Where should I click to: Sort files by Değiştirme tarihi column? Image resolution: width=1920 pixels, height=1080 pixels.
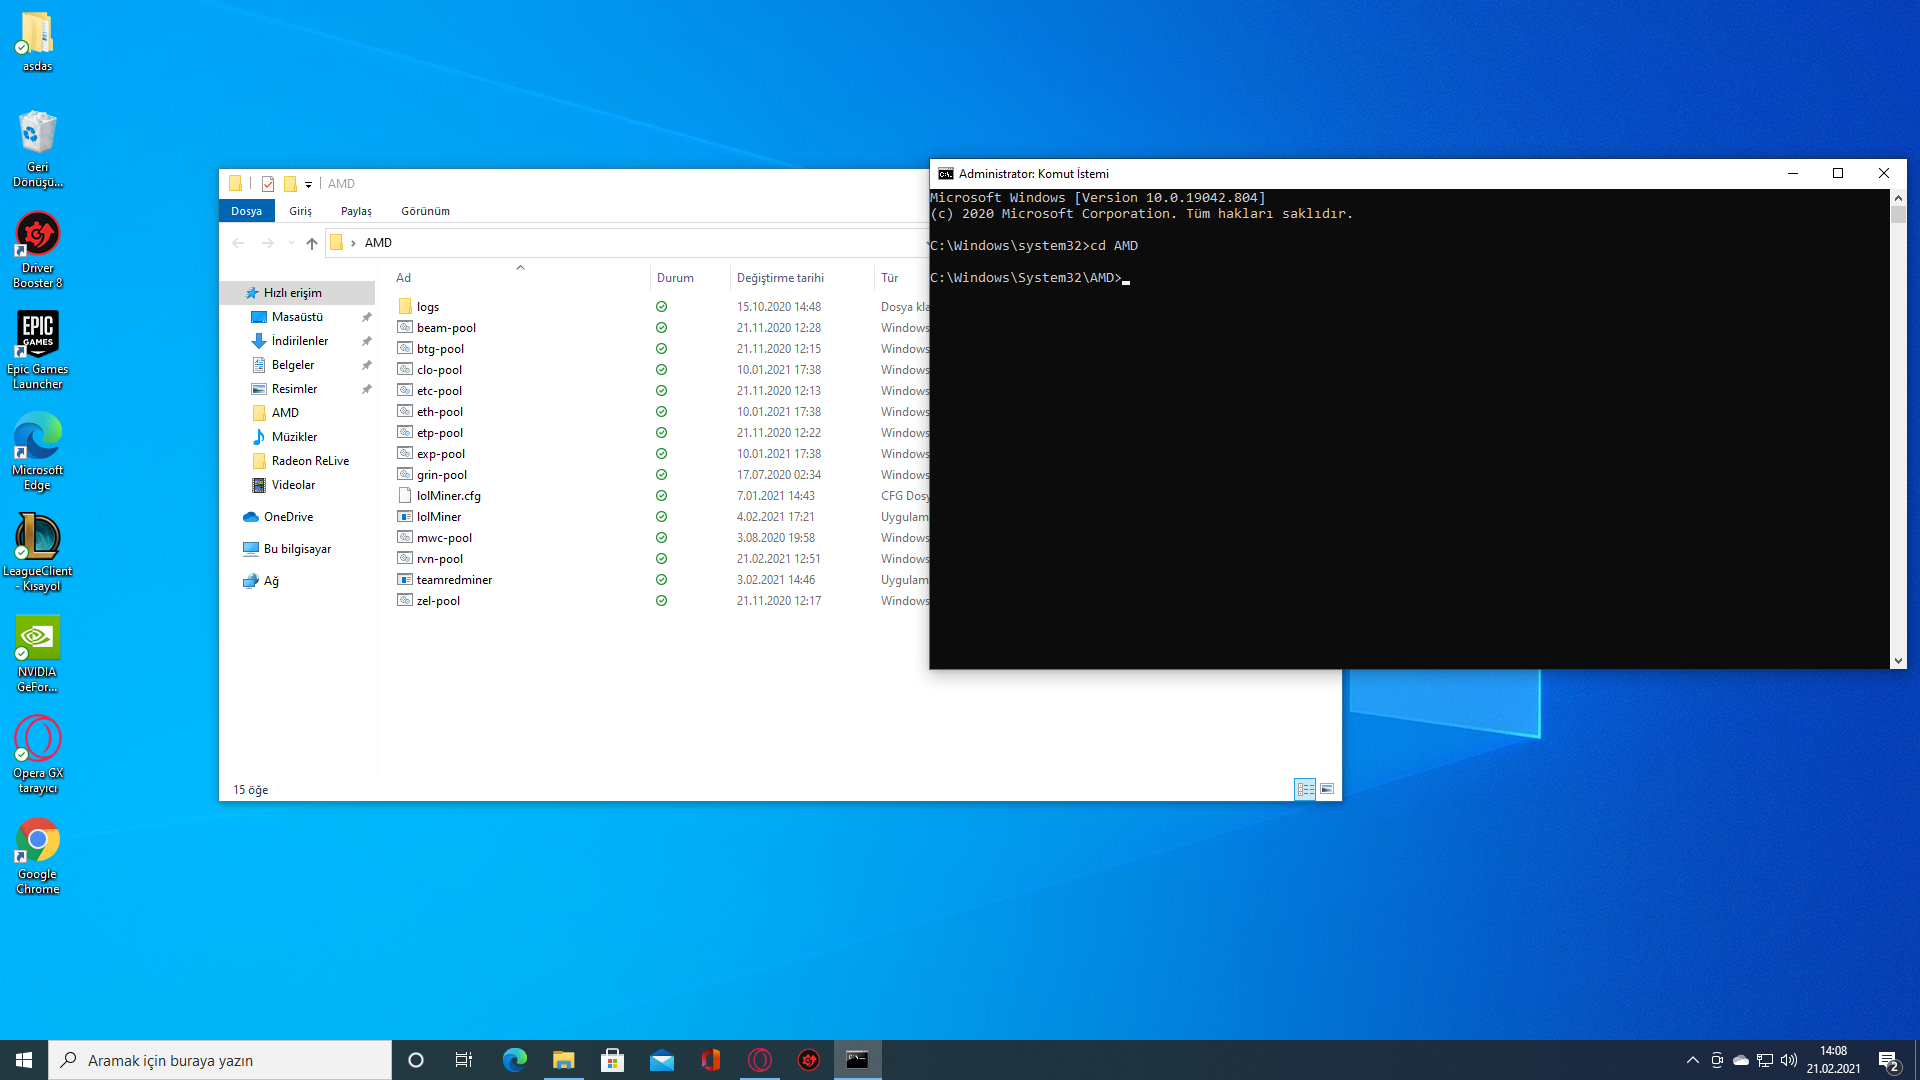780,278
